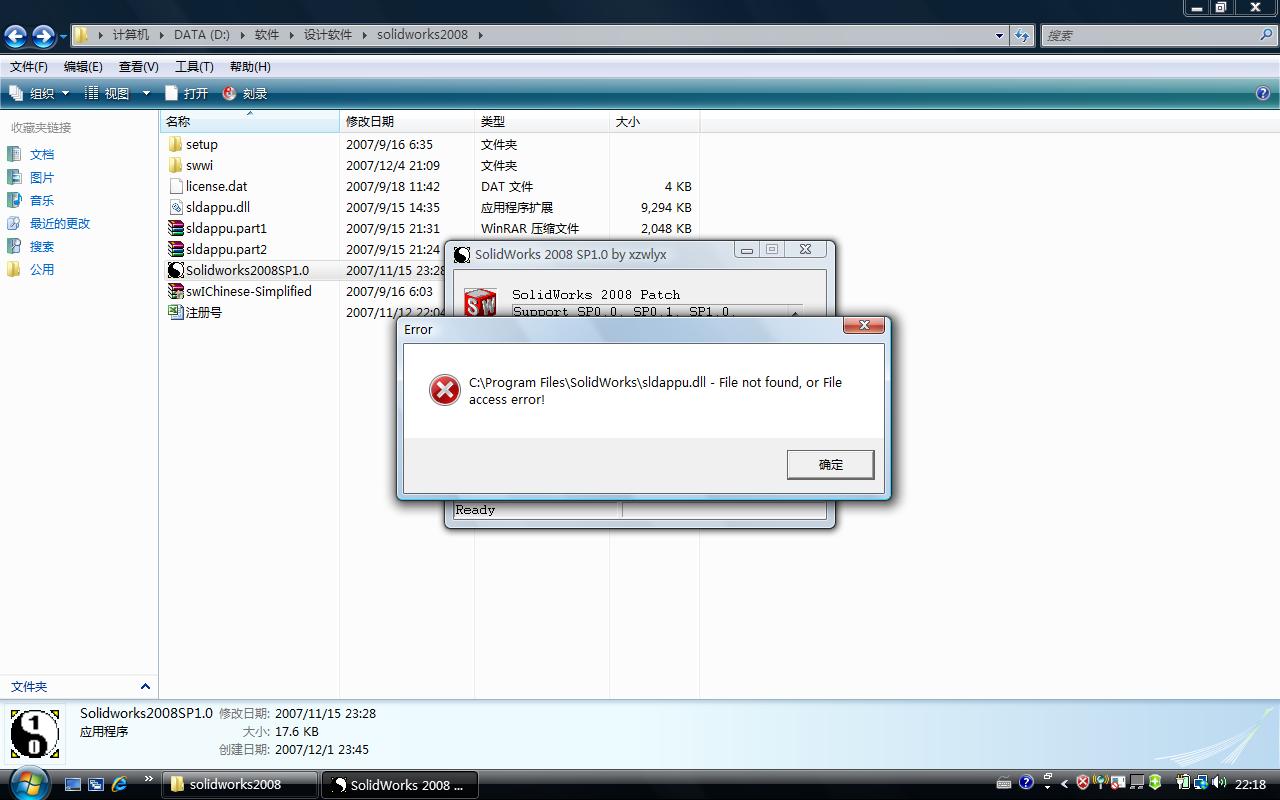Screen dimensions: 1280x800
Task: Open the 音乐 music favorite link
Action: [x=42, y=200]
